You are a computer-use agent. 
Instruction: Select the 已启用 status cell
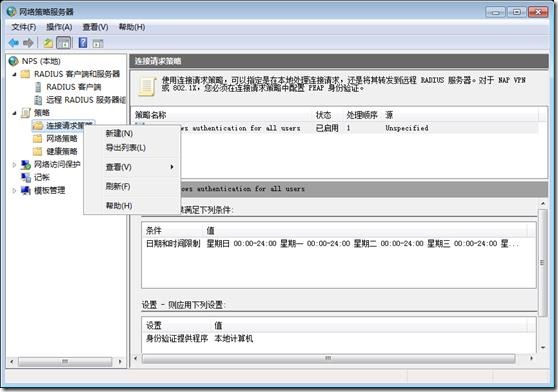(x=327, y=128)
